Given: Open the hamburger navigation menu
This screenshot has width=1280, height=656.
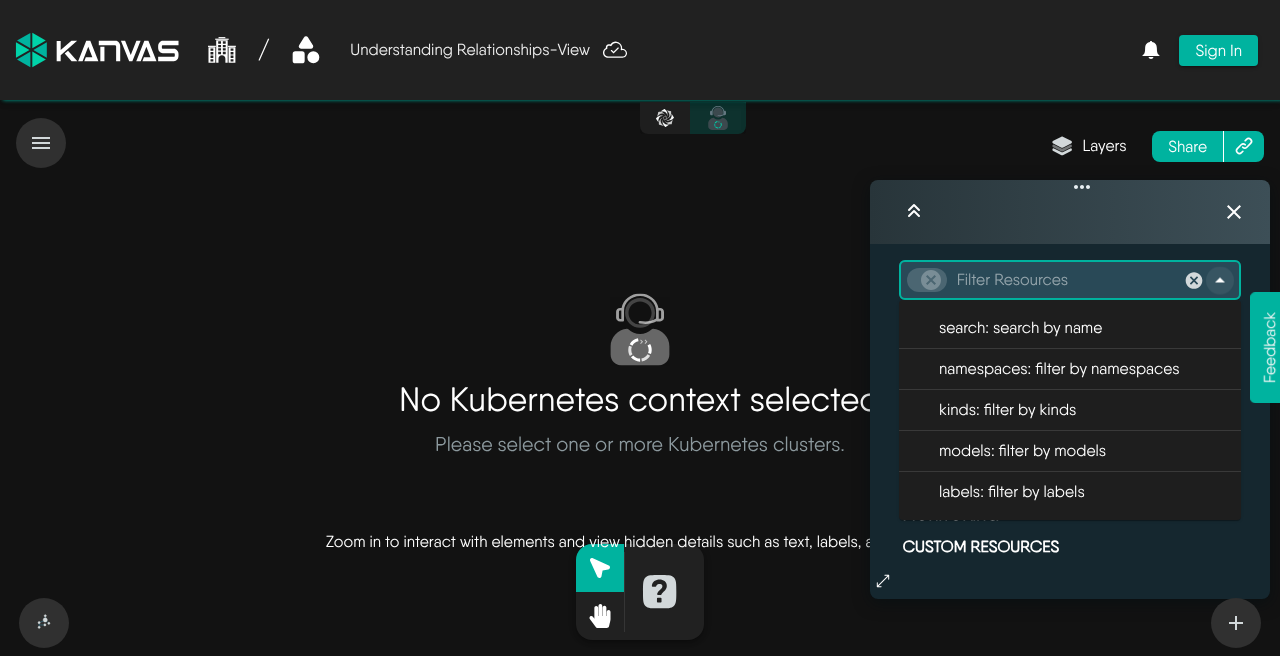Looking at the screenshot, I should (41, 143).
